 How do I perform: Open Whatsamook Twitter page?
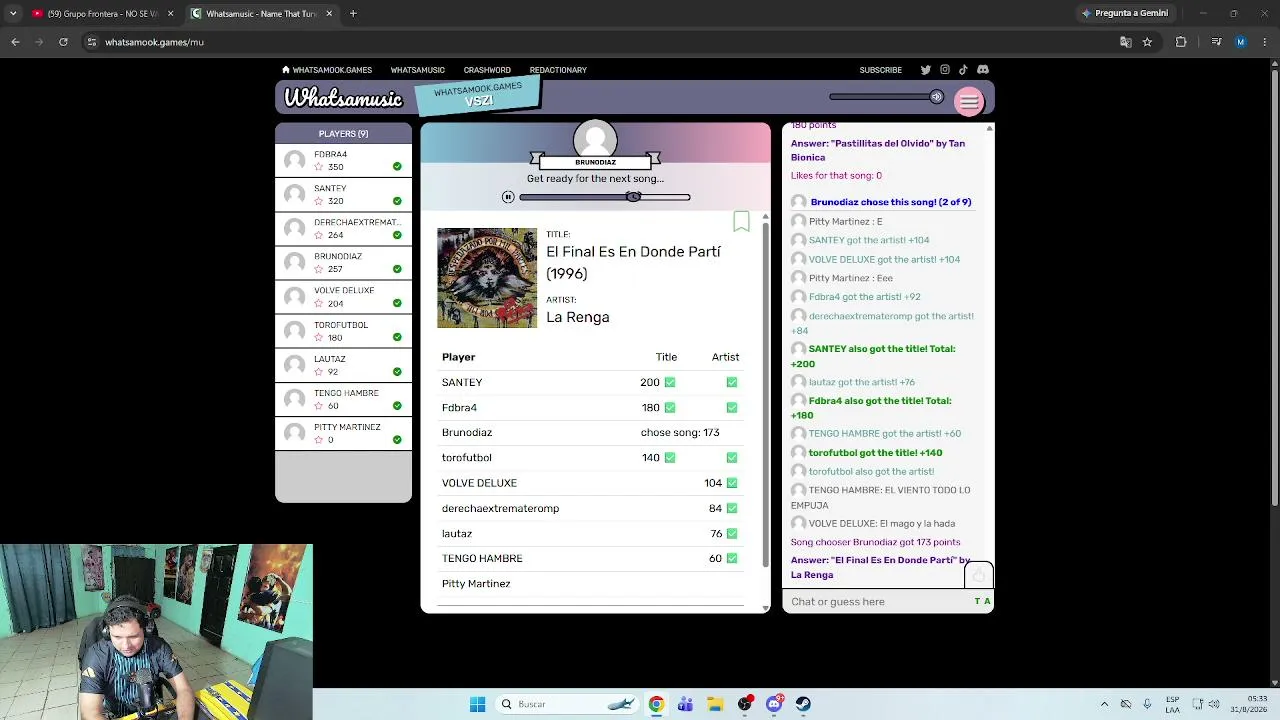(925, 70)
